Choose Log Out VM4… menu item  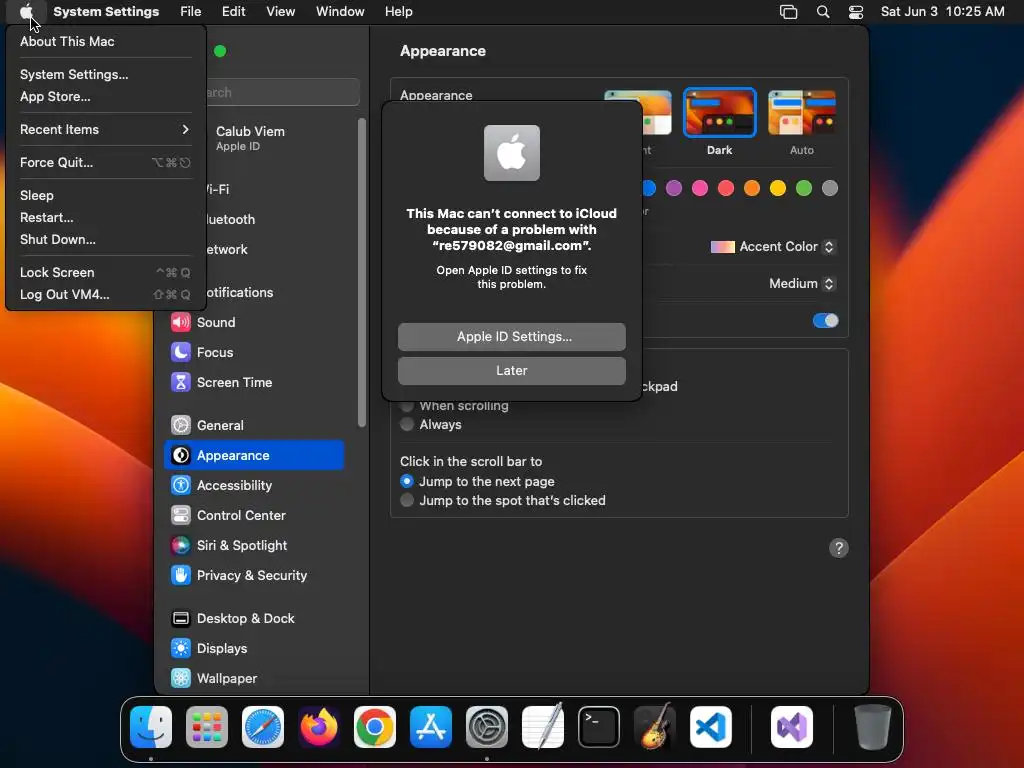pos(105,295)
